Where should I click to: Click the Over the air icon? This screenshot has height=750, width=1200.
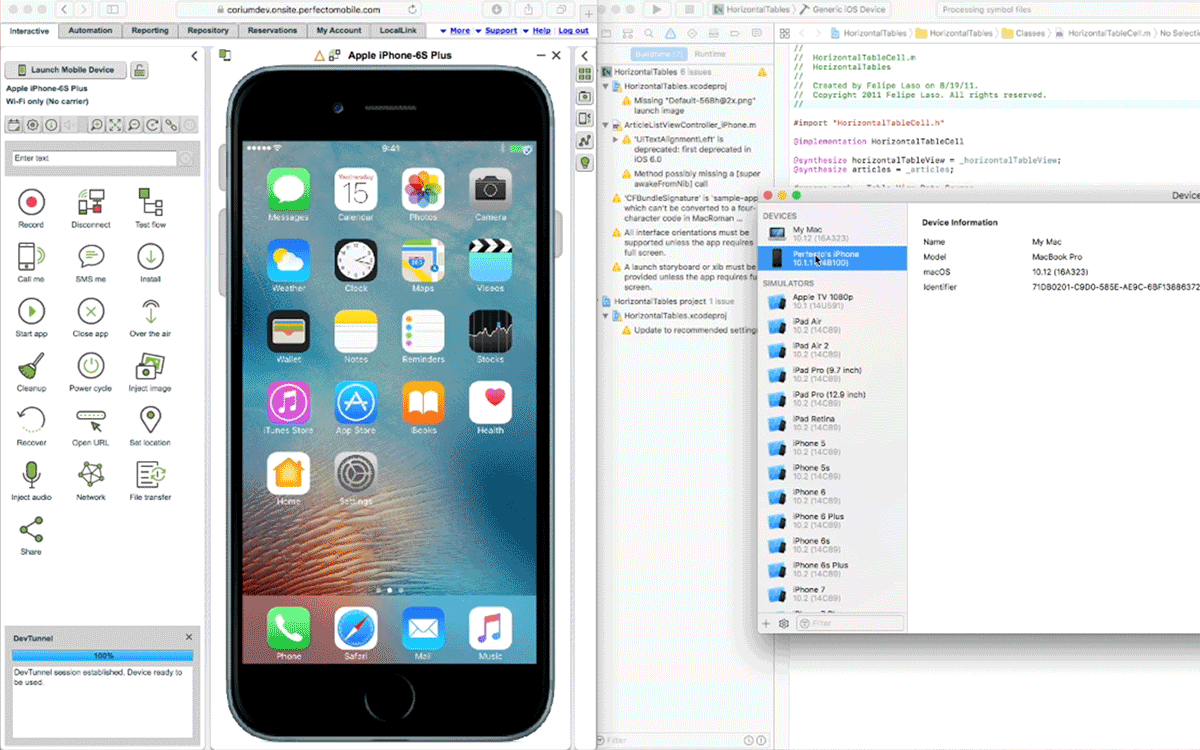pyautogui.click(x=150, y=311)
